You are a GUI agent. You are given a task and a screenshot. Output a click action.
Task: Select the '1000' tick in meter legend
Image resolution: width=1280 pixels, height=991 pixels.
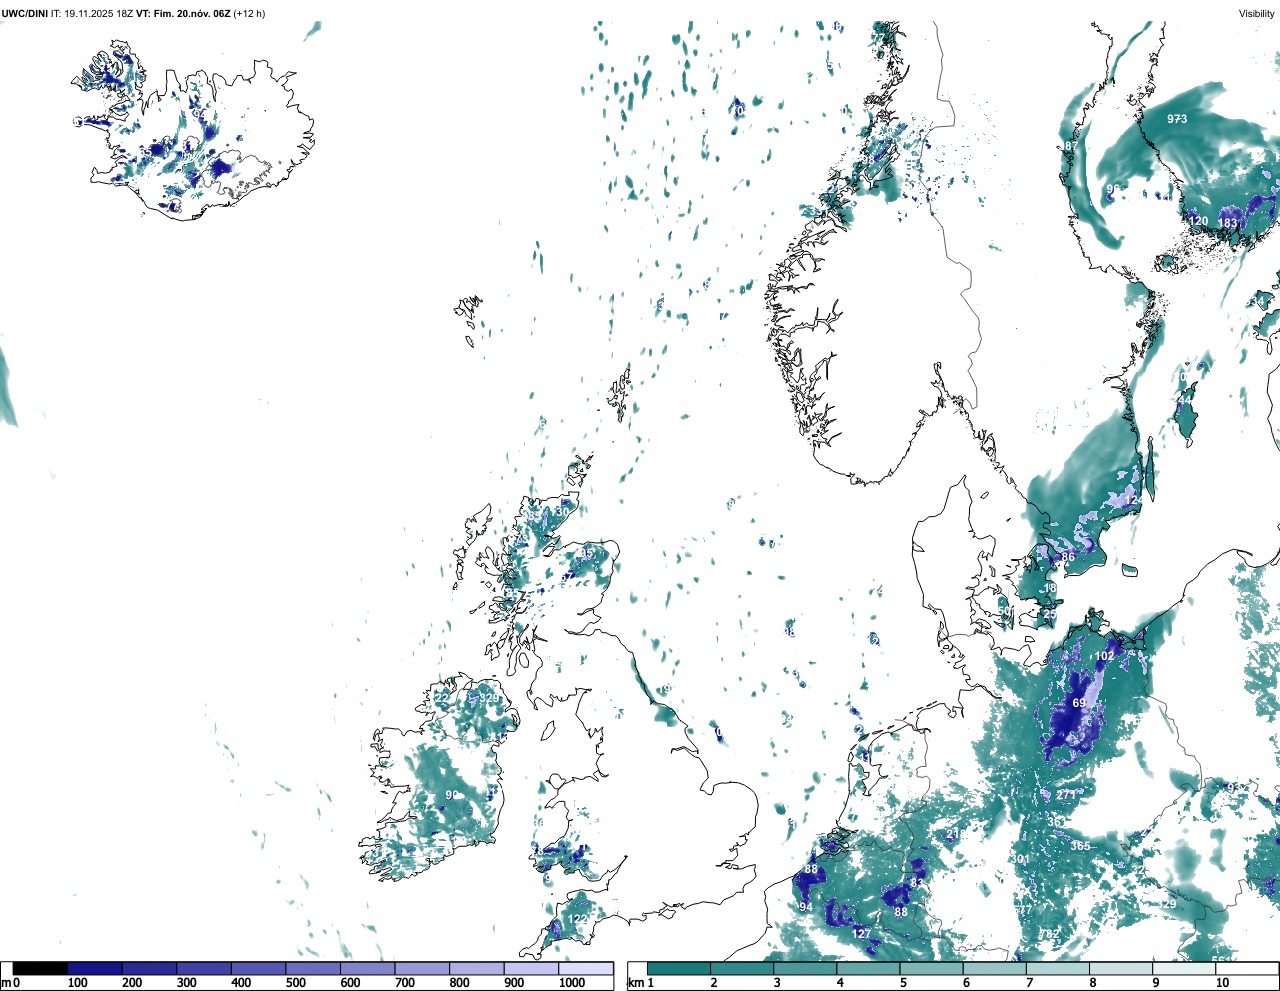tap(572, 983)
